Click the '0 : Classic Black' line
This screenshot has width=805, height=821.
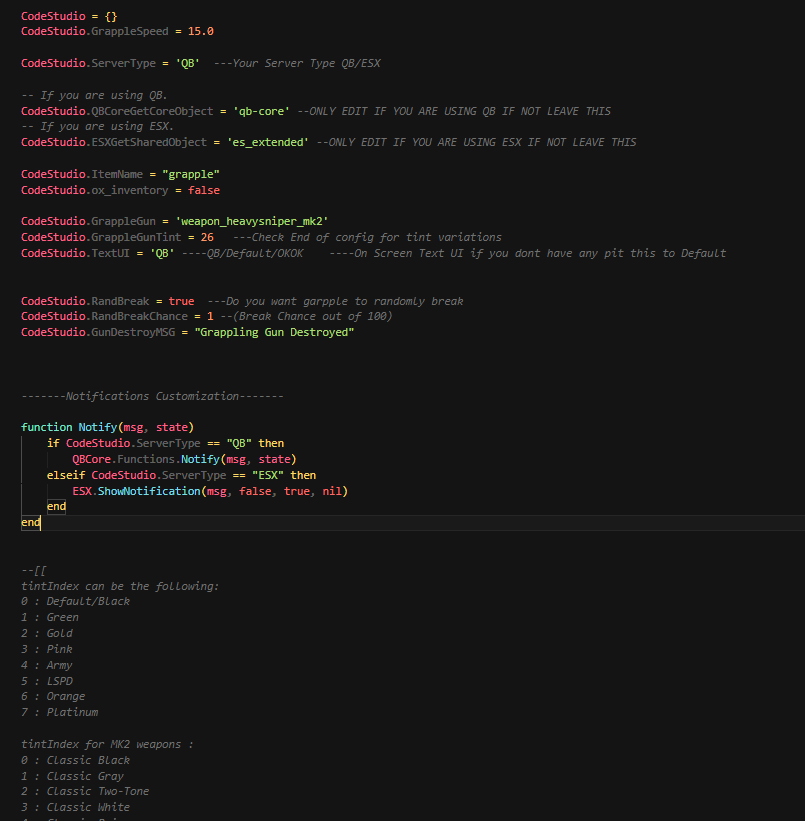coord(75,760)
